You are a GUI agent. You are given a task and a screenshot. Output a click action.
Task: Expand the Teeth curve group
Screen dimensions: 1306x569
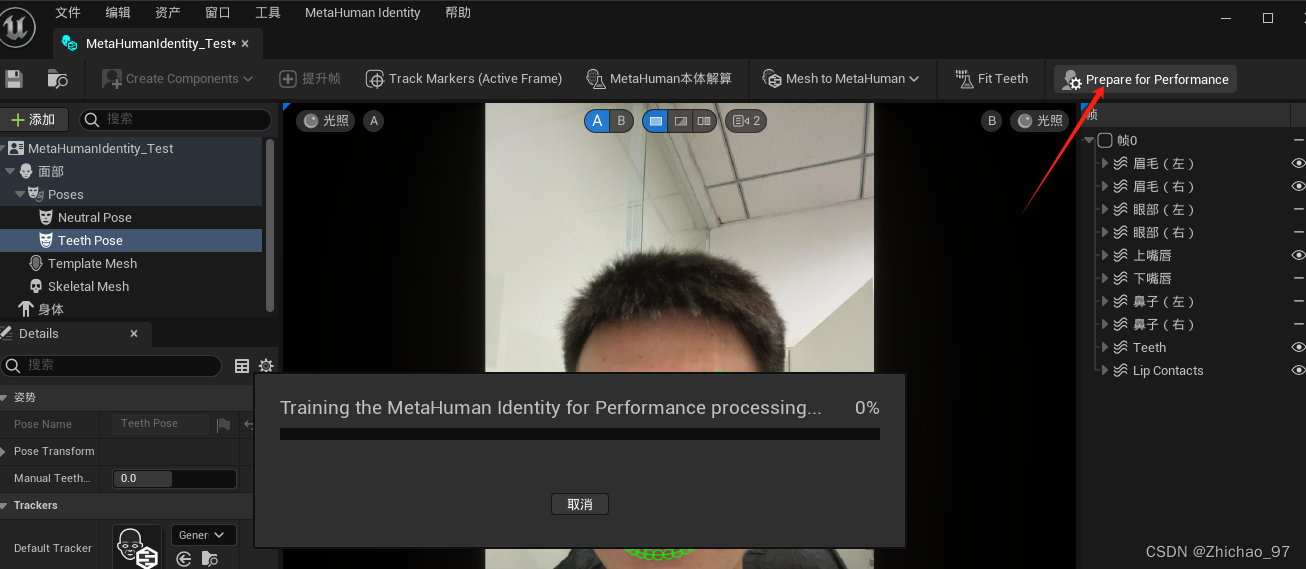click(x=1105, y=347)
